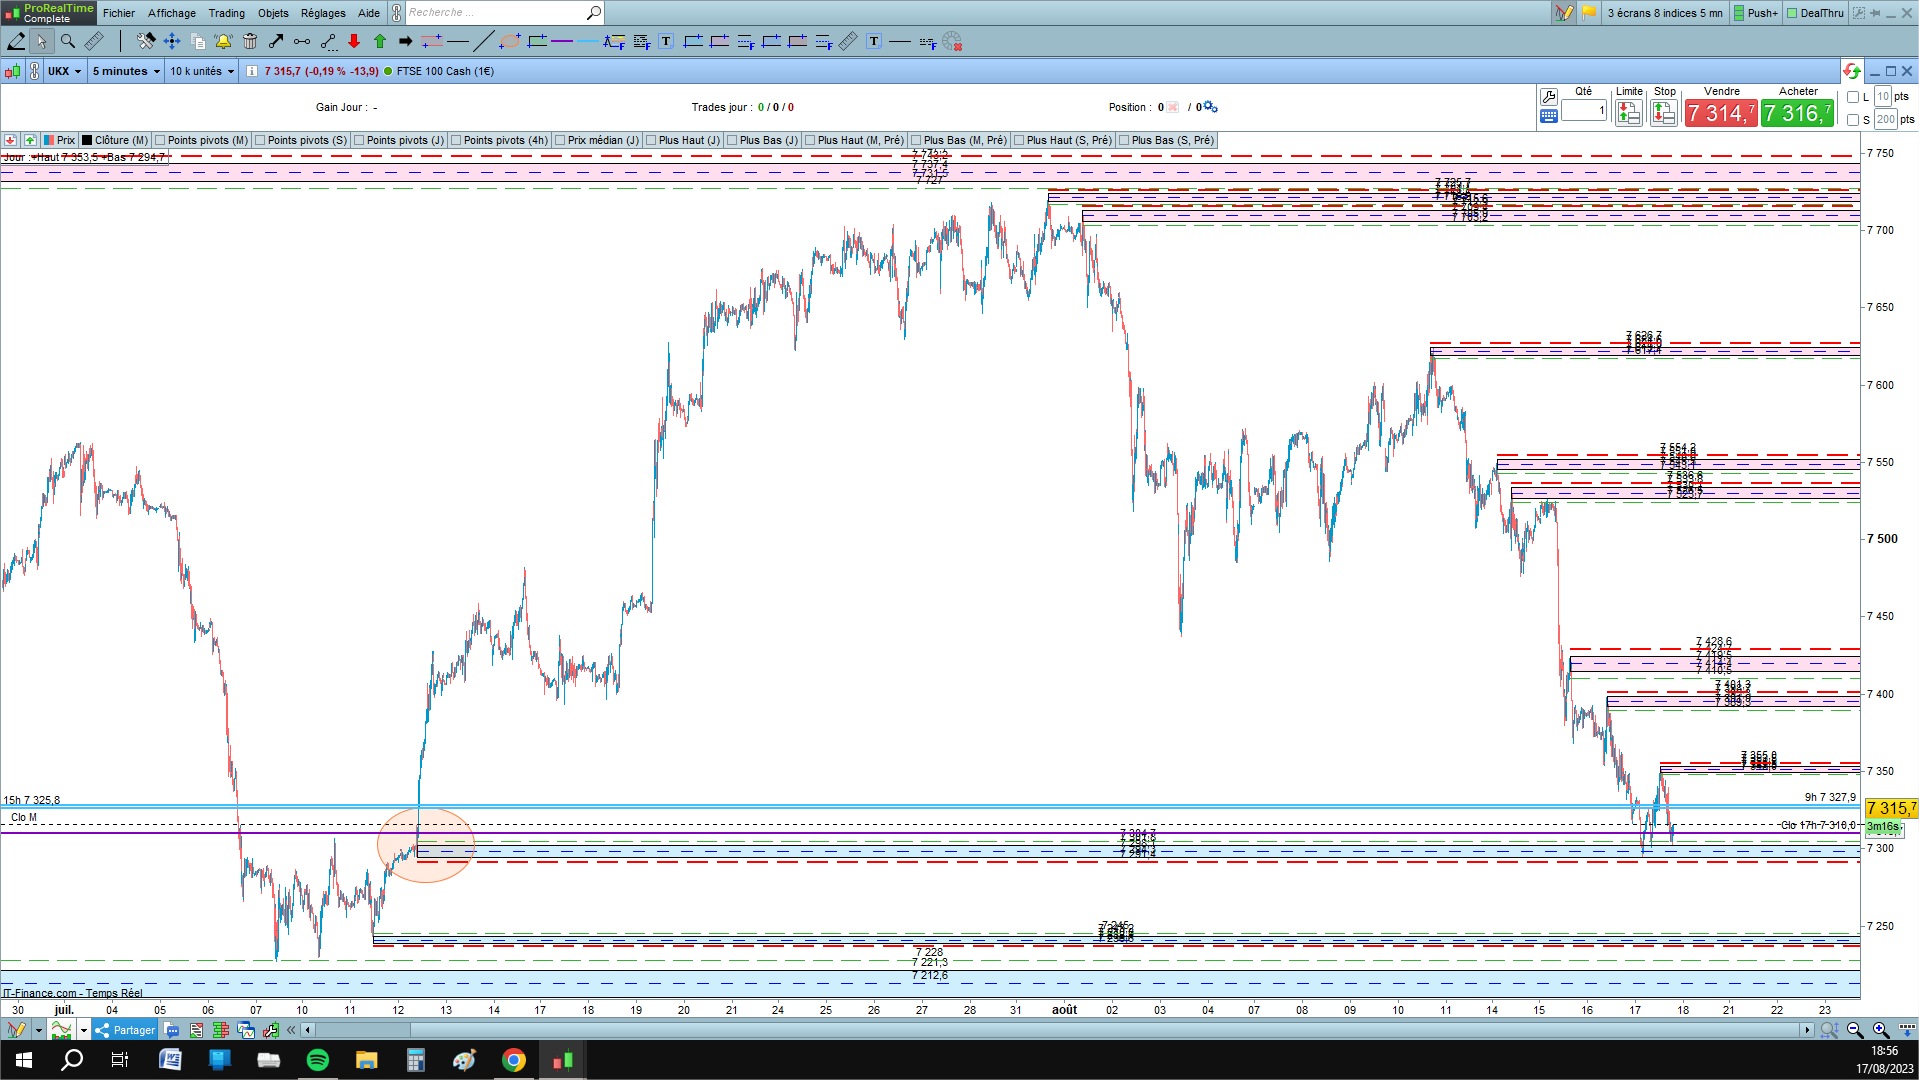Click the Qté quantity input field

click(x=1584, y=110)
